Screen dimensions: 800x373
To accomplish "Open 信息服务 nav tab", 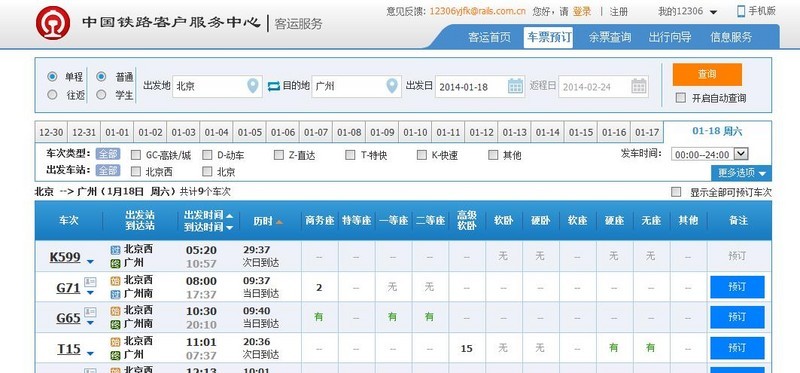I will (x=731, y=37).
